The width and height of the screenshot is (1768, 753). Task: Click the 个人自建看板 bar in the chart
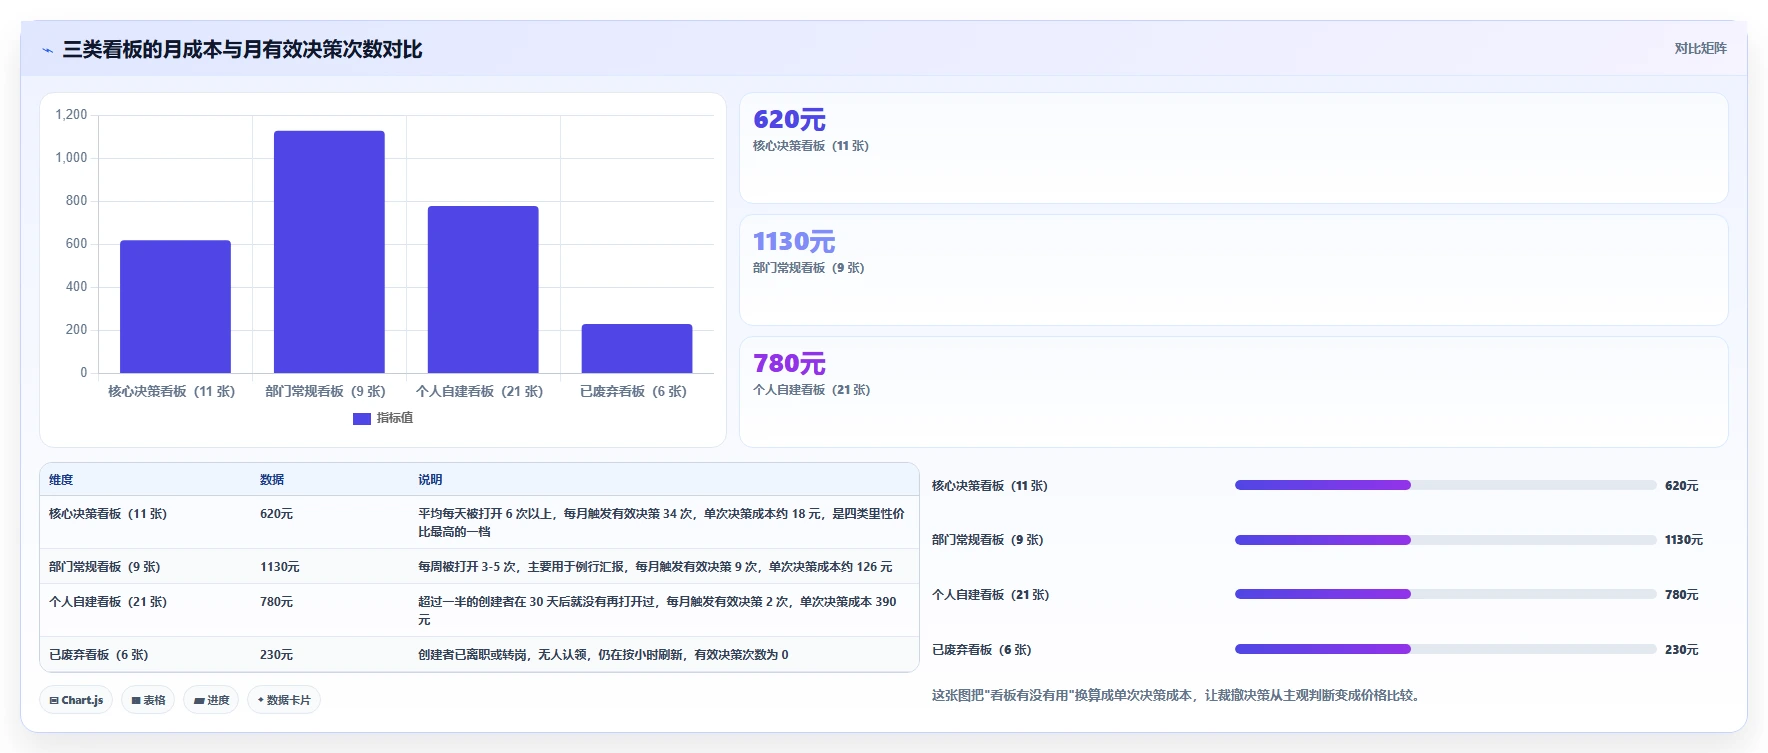point(483,290)
